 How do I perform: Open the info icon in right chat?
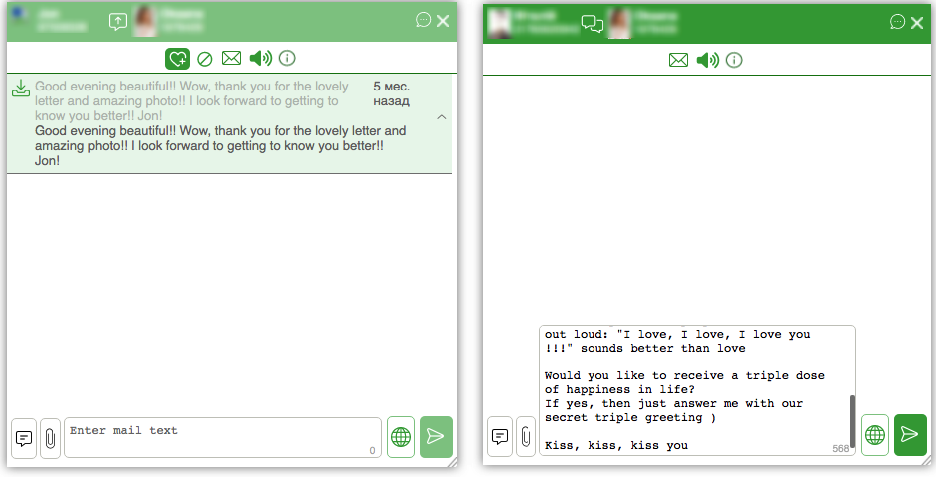point(734,60)
